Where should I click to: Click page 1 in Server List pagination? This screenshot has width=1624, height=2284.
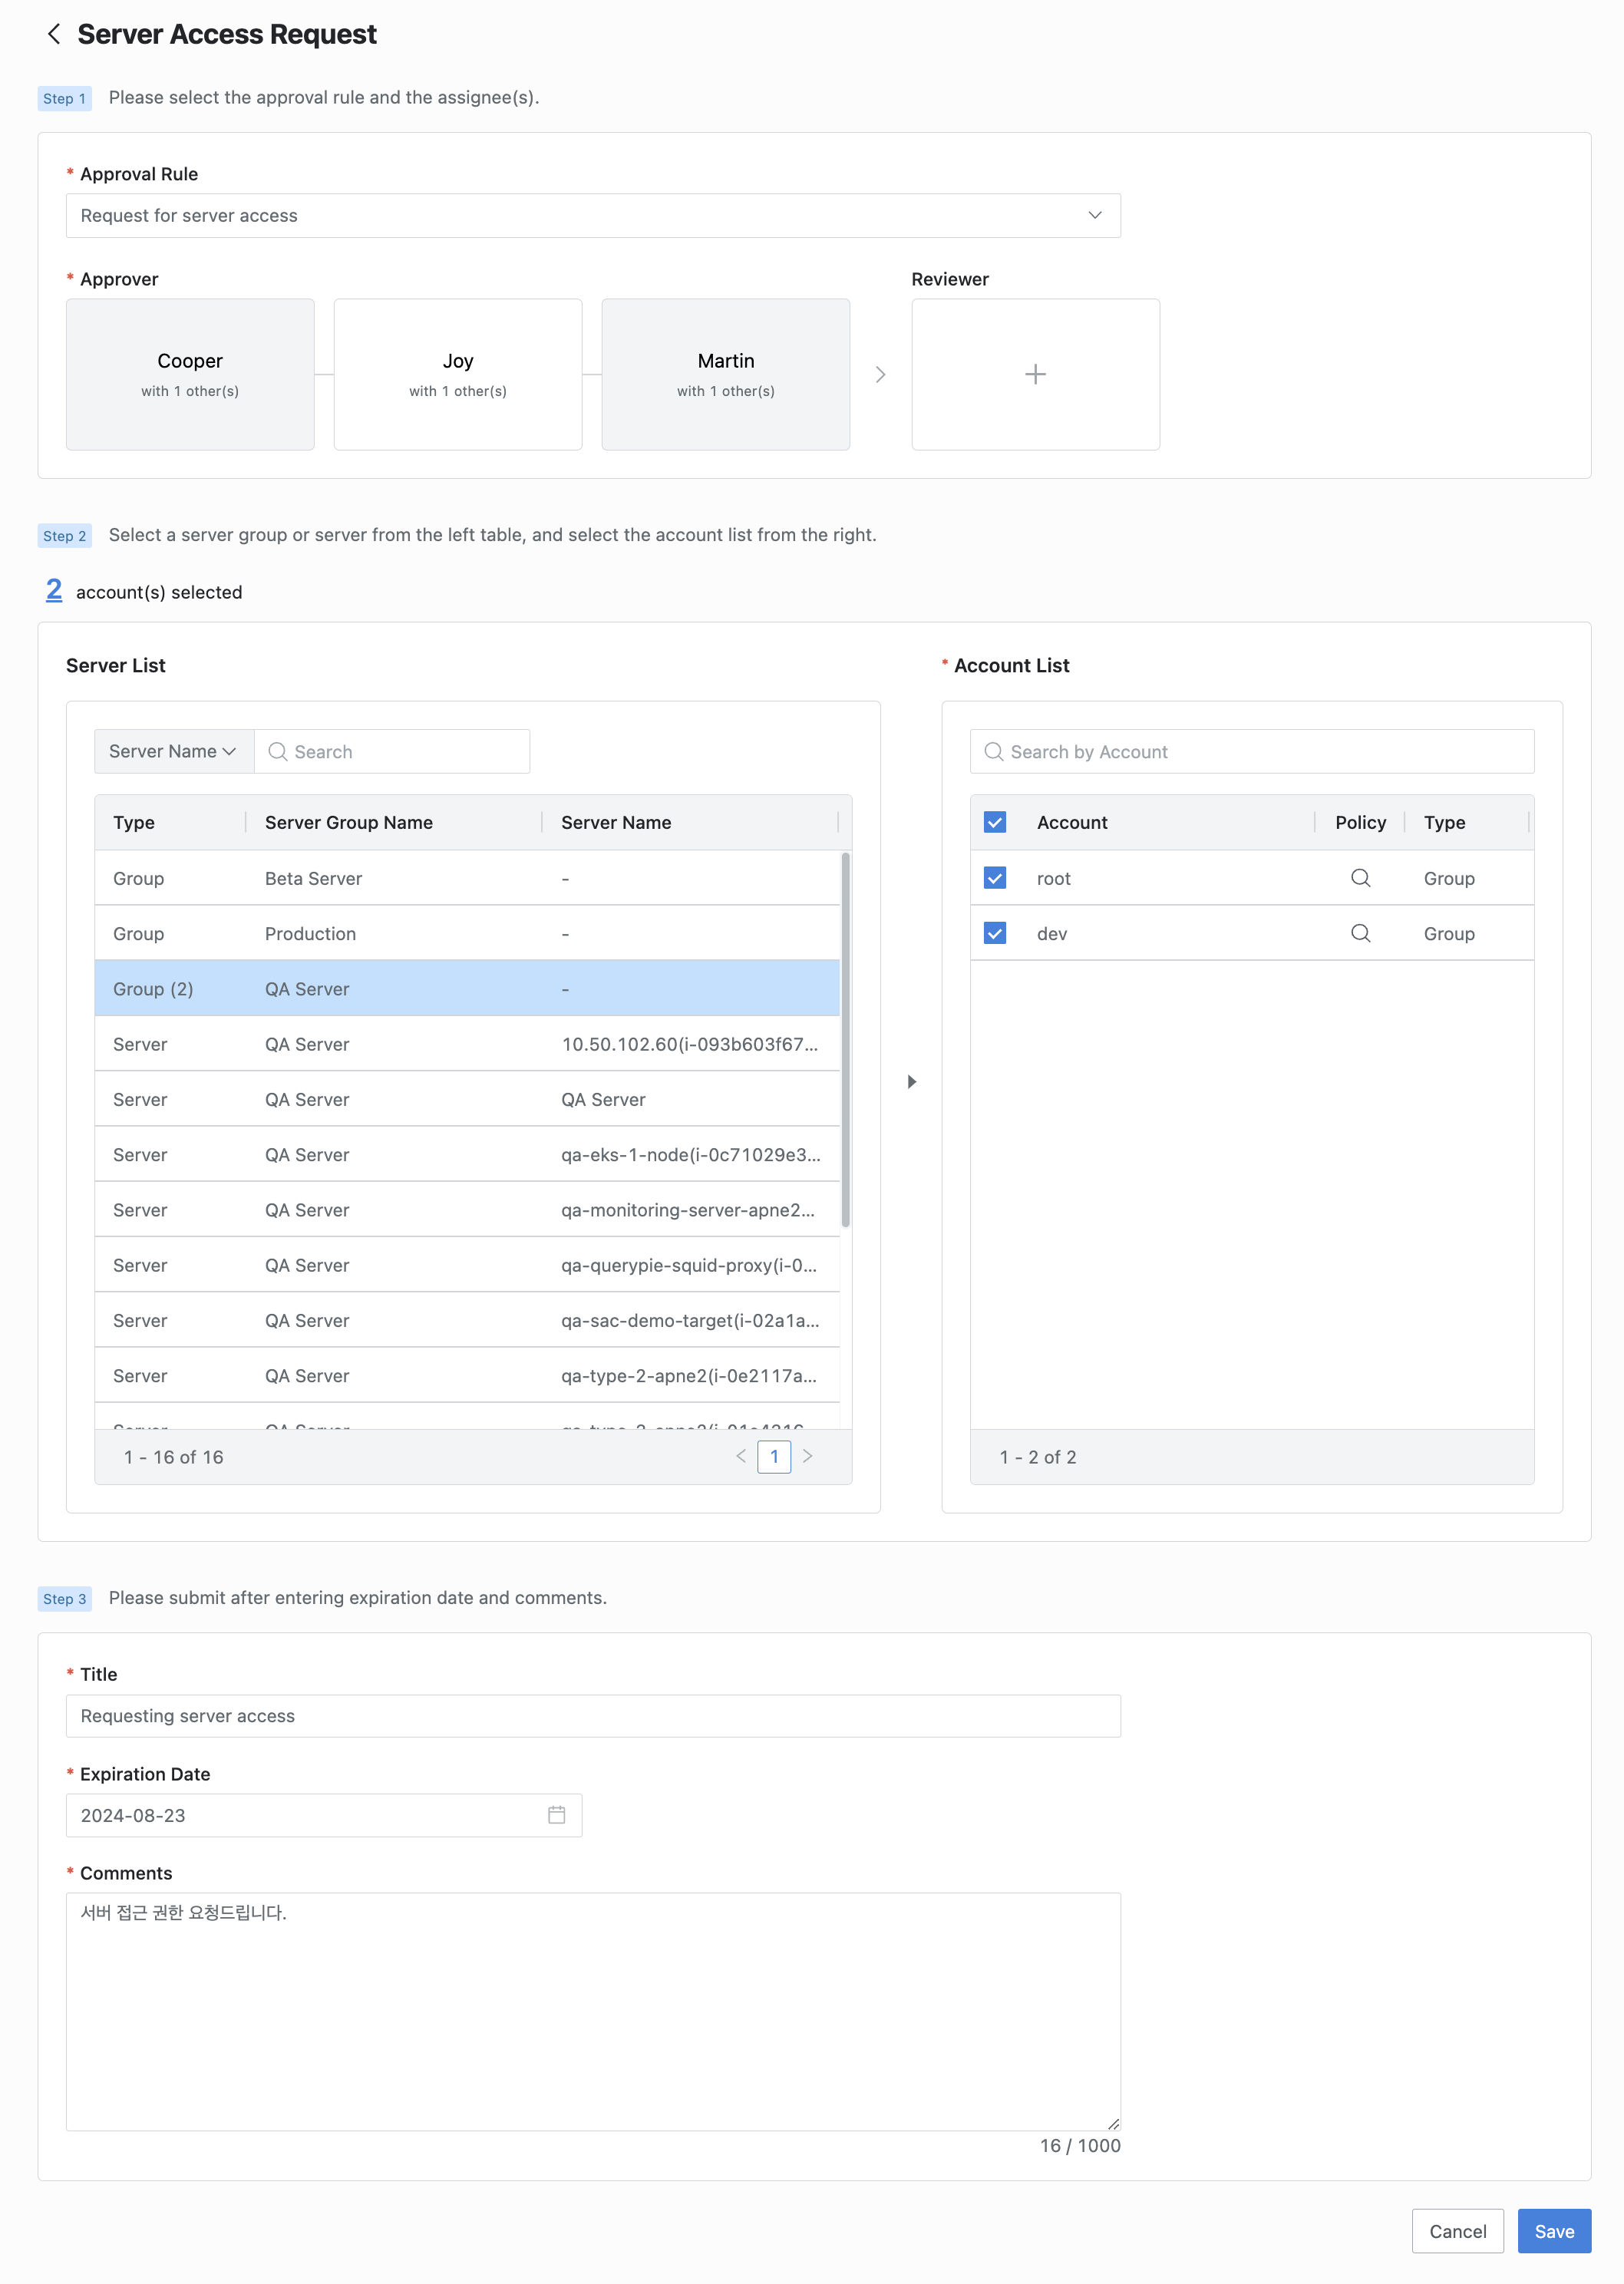point(774,1456)
